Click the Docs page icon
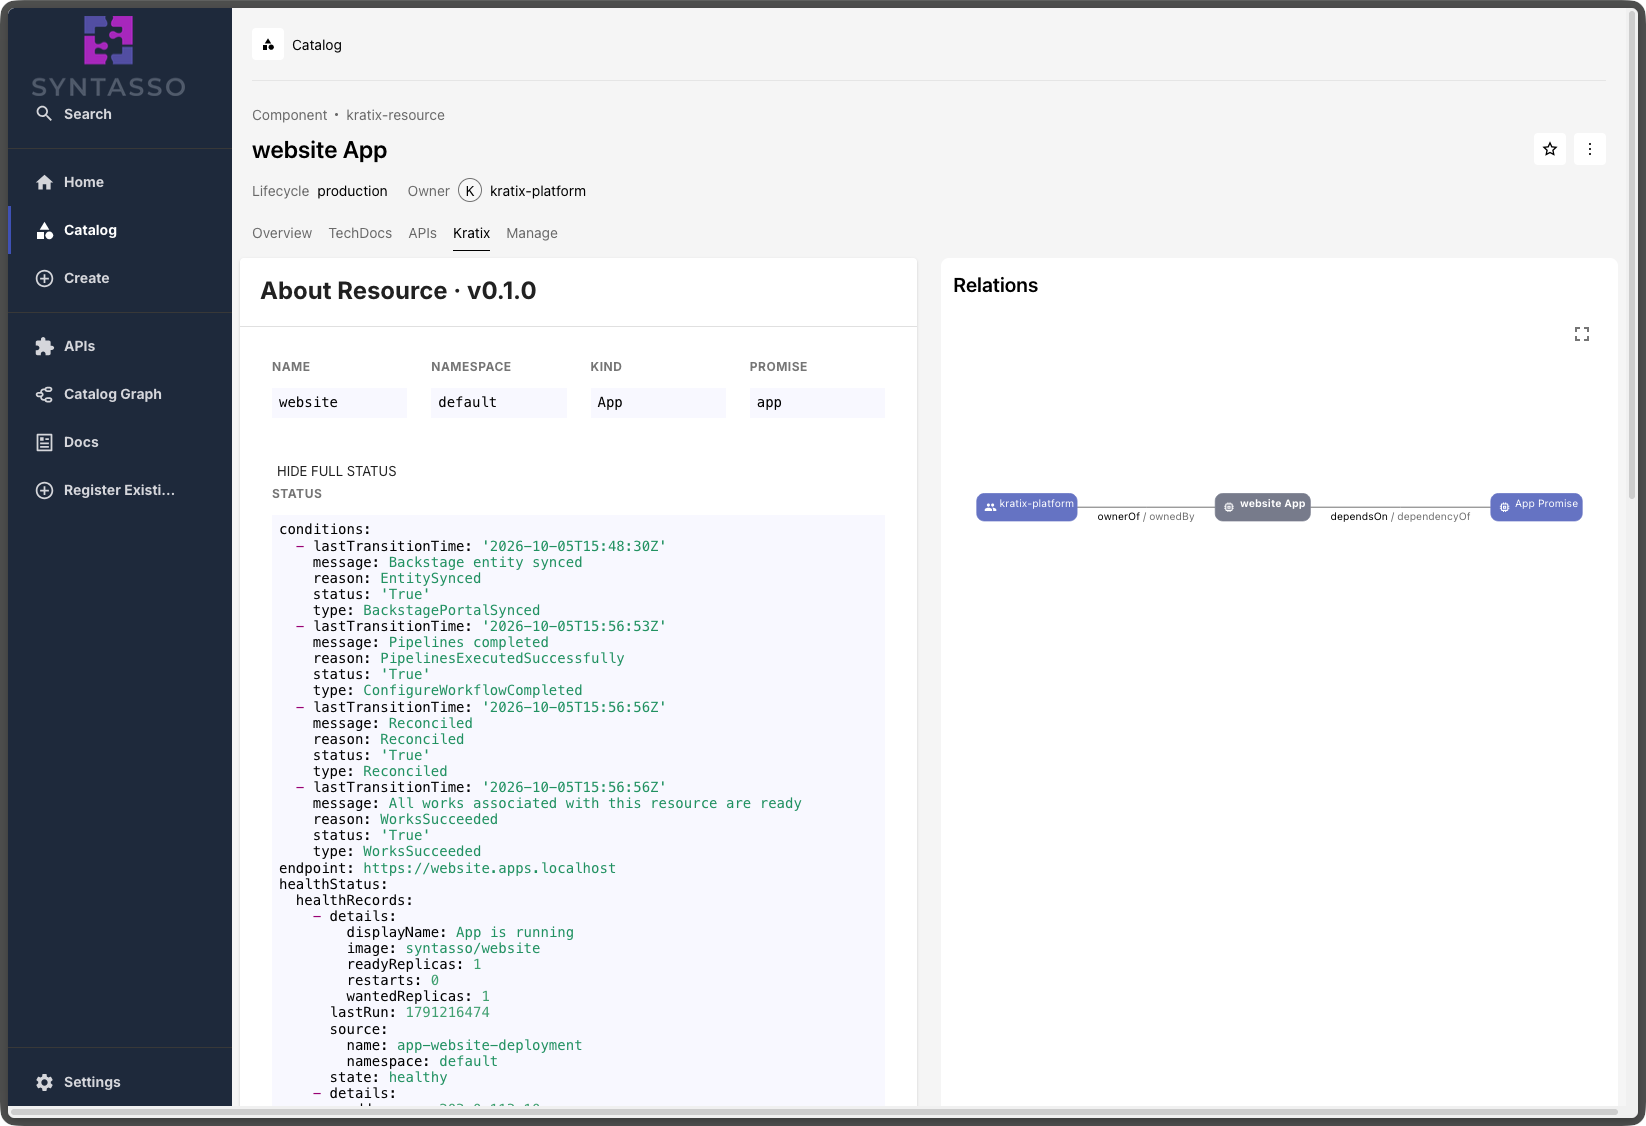Screen dimensions: 1646x1126 tap(44, 442)
